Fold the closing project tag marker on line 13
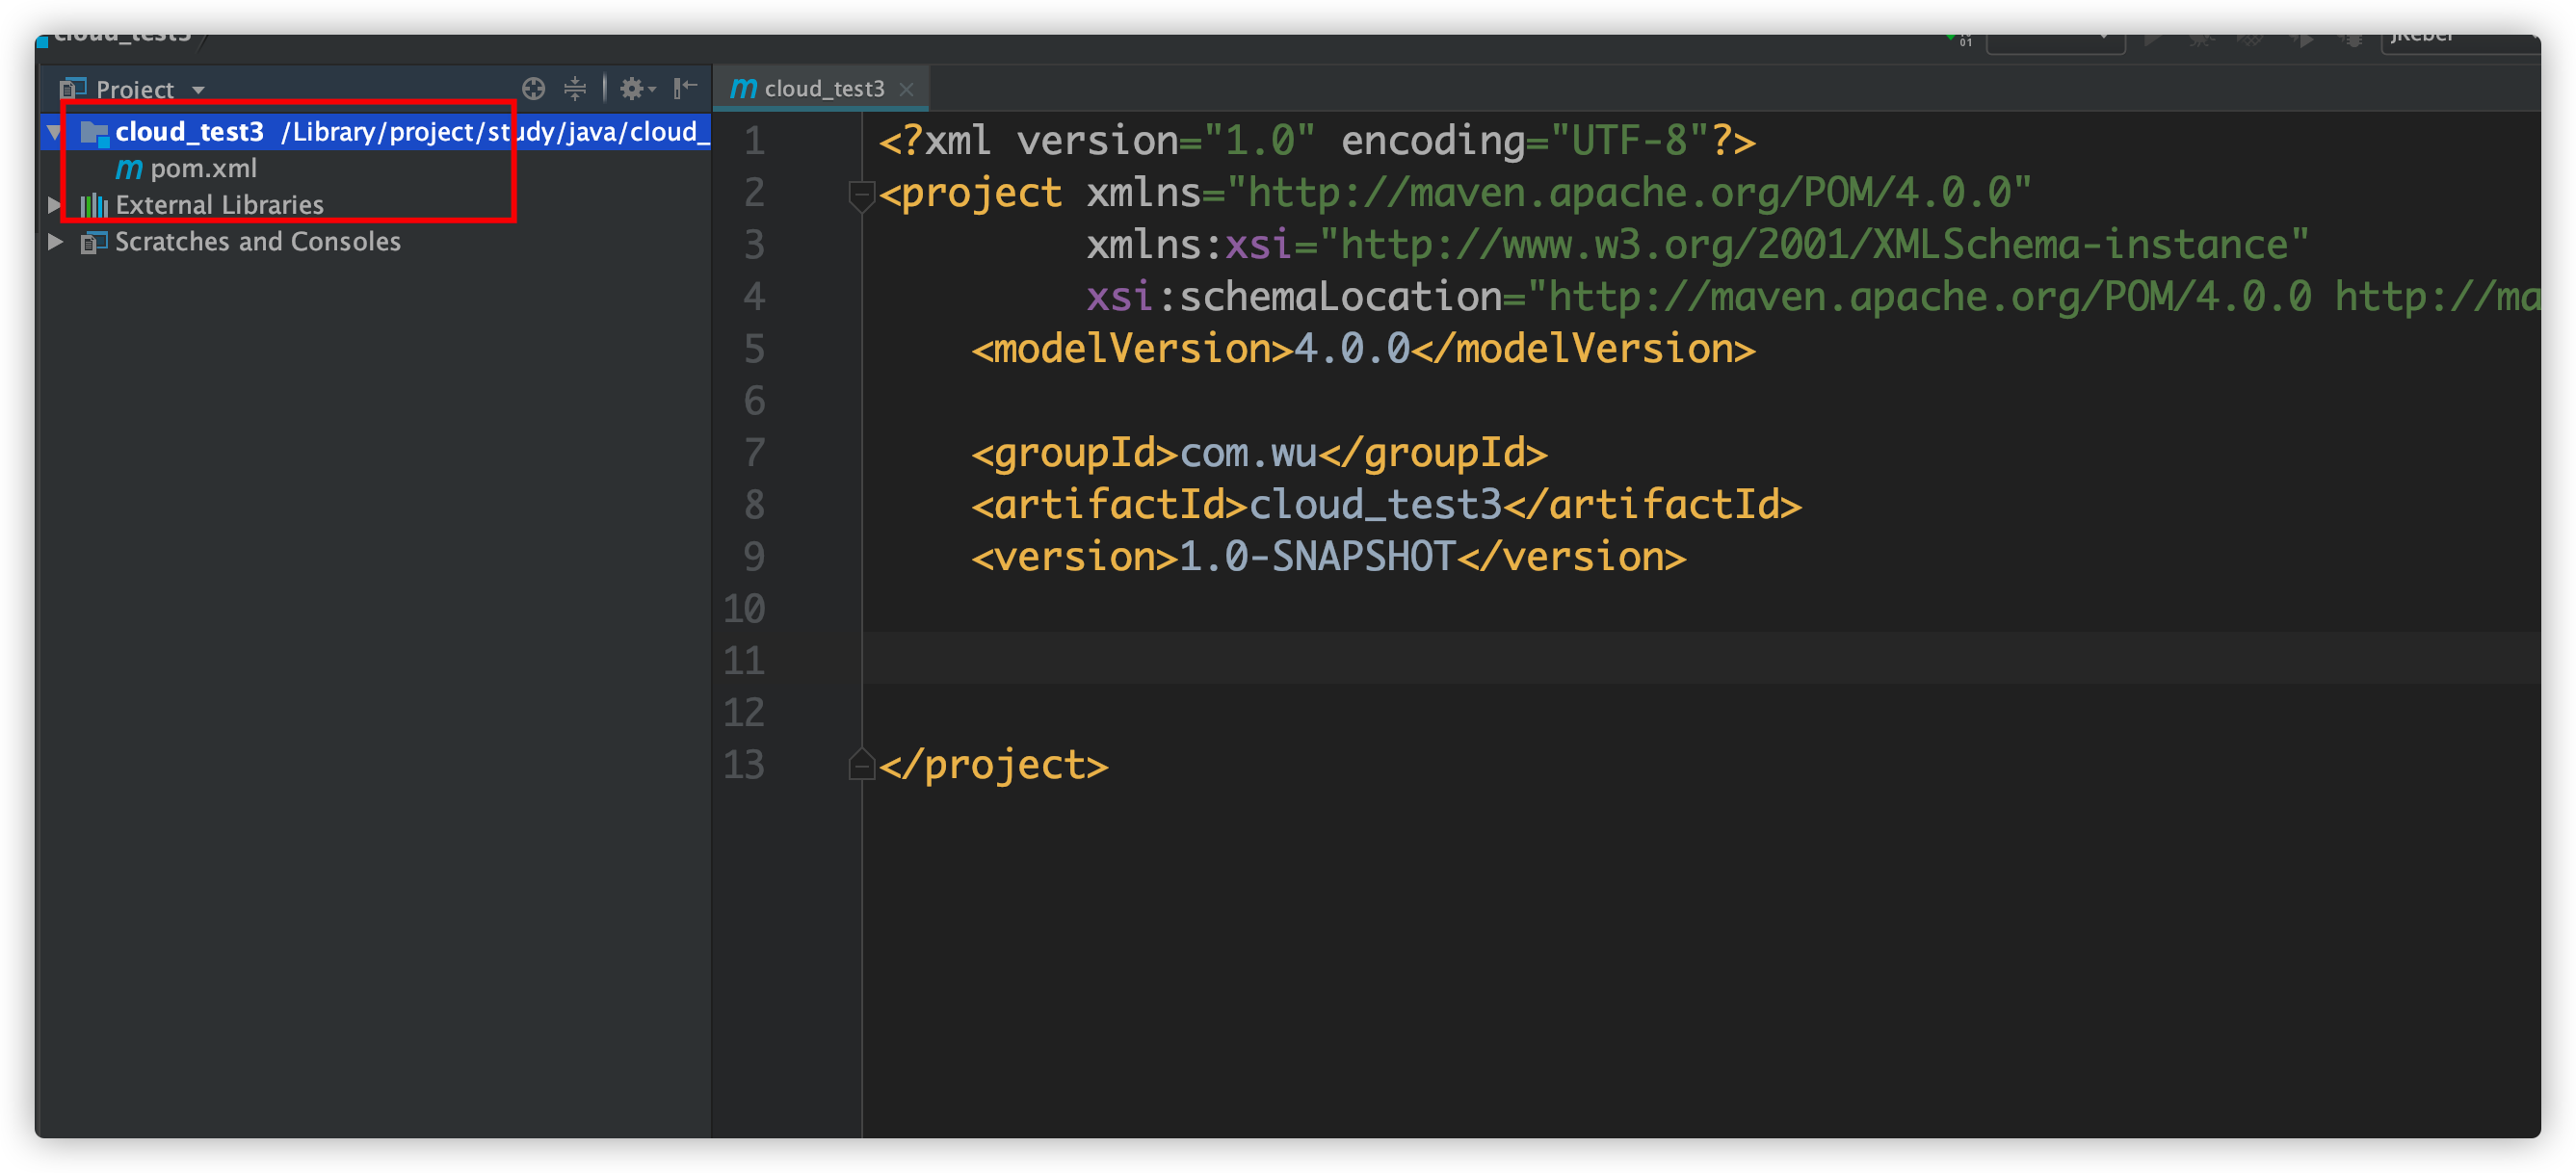 861,766
